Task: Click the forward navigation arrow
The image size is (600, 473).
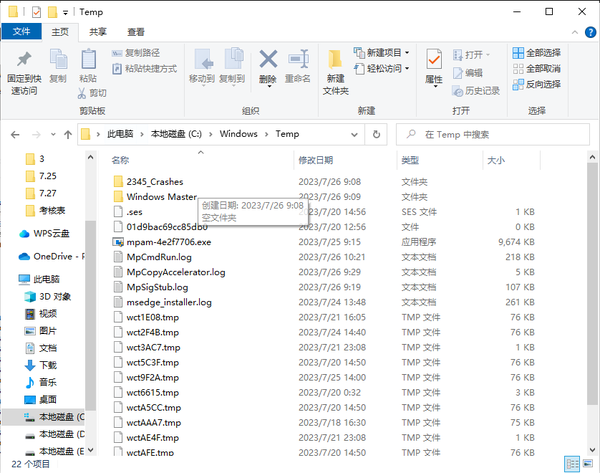Action: [x=36, y=135]
